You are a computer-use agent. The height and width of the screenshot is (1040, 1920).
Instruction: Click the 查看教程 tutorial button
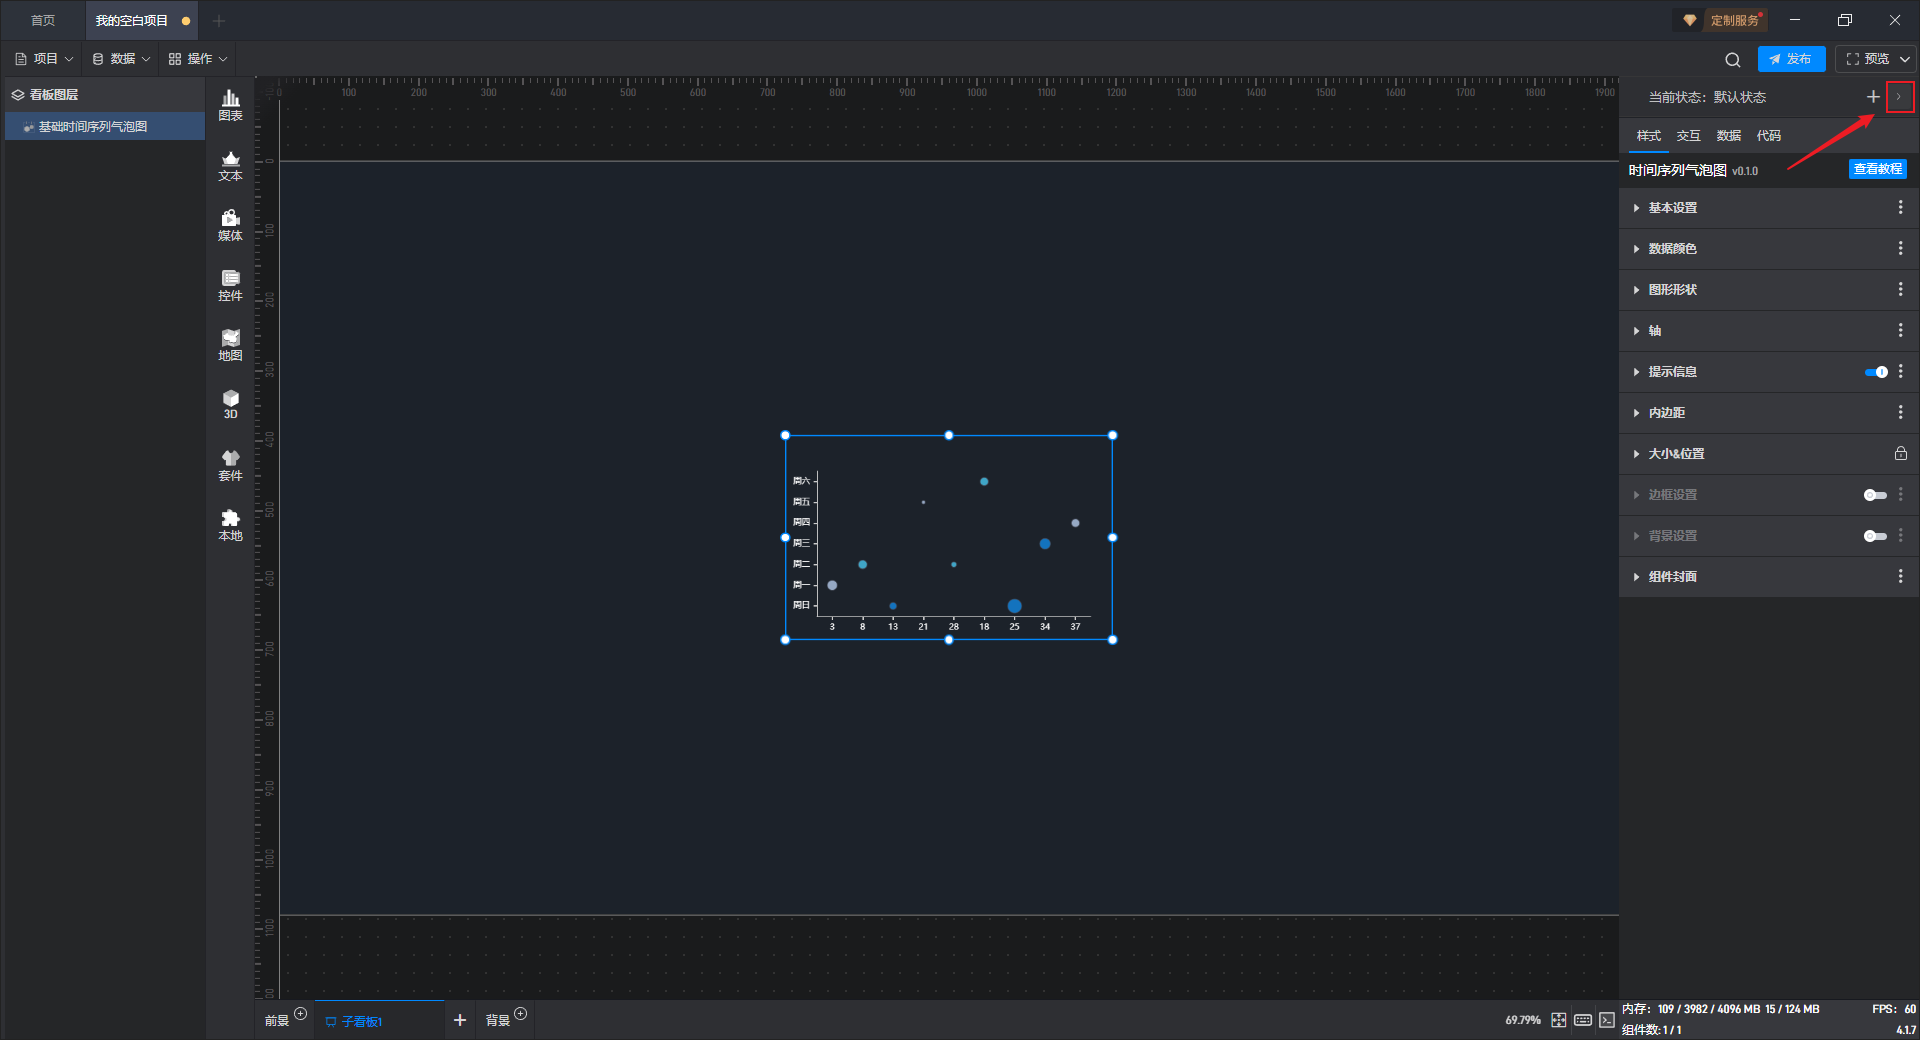[1877, 169]
